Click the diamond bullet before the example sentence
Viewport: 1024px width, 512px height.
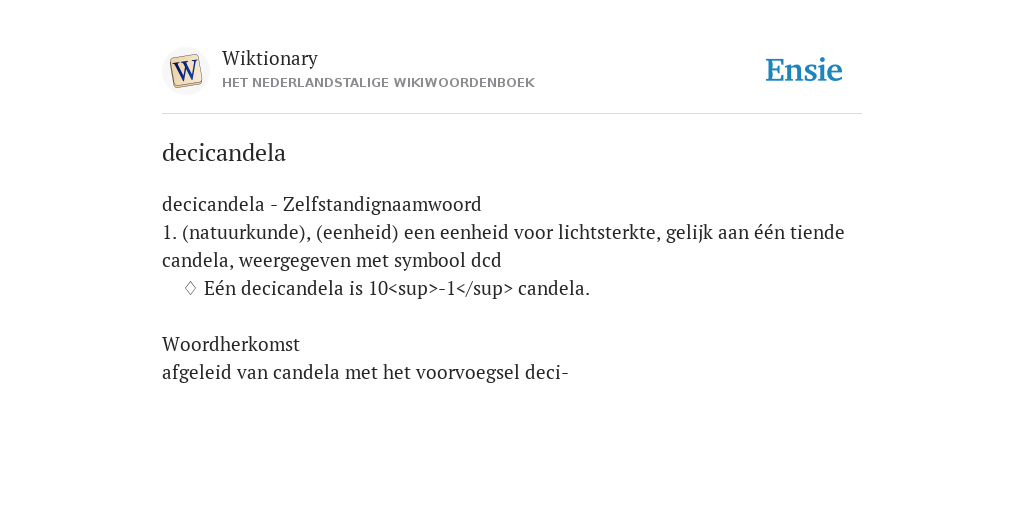point(190,288)
